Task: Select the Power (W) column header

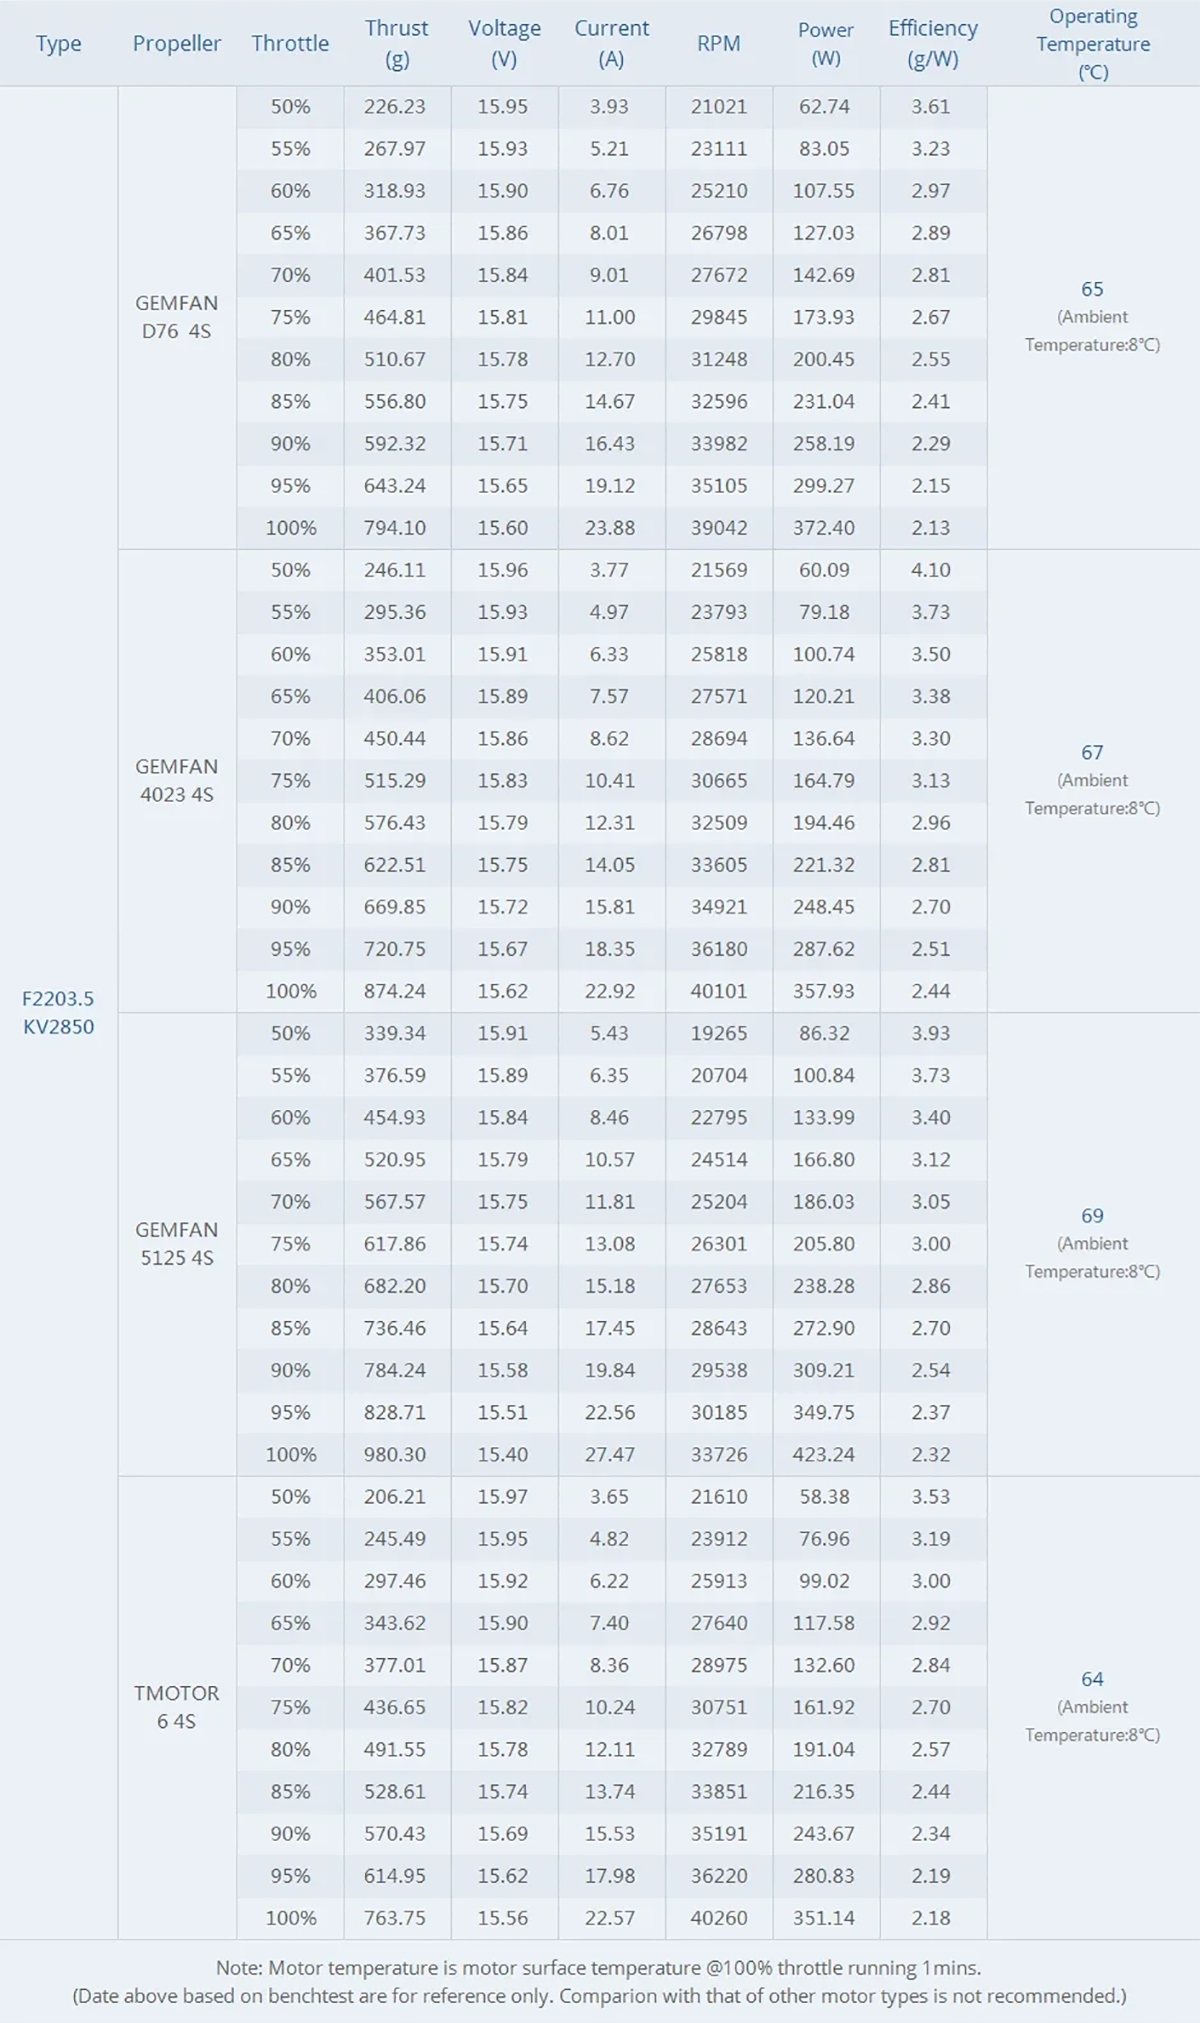Action: click(825, 44)
